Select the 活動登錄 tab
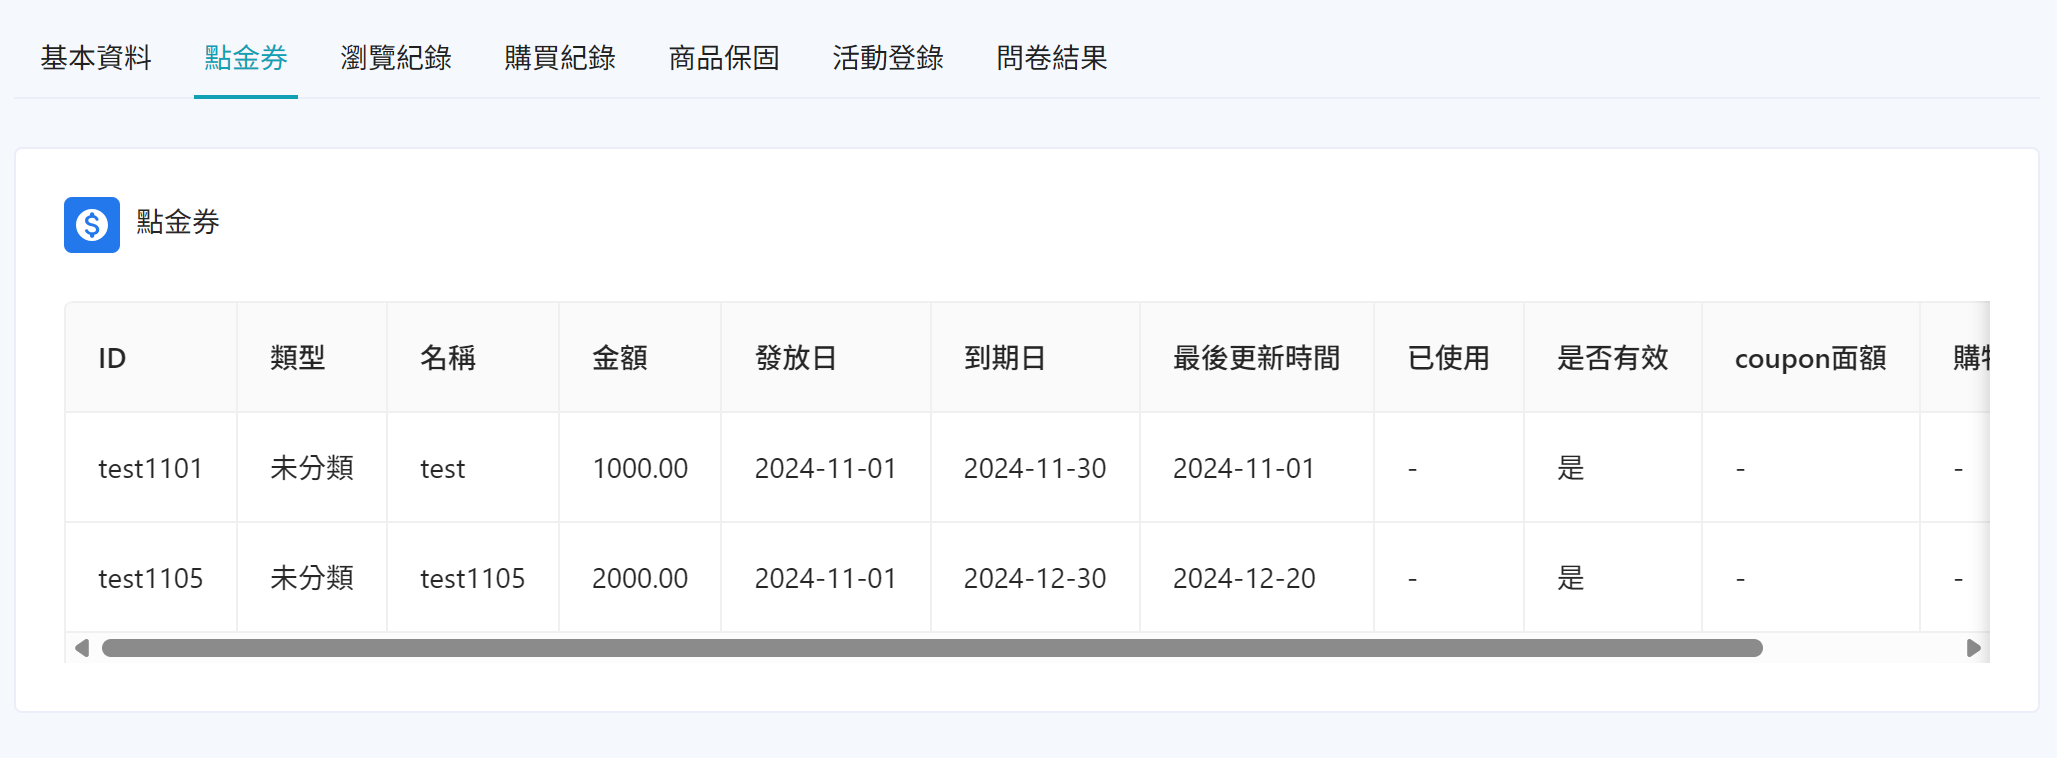The image size is (2057, 758). click(x=887, y=58)
